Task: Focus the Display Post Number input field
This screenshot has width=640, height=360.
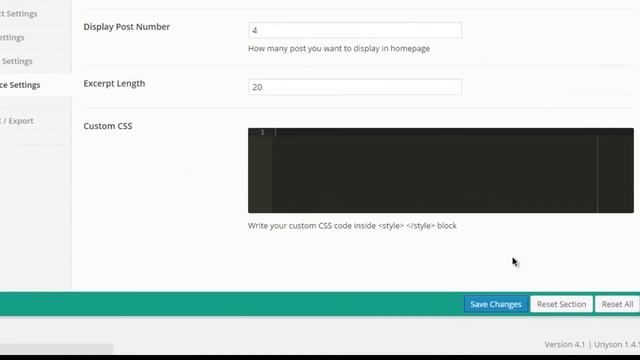Action: click(355, 30)
